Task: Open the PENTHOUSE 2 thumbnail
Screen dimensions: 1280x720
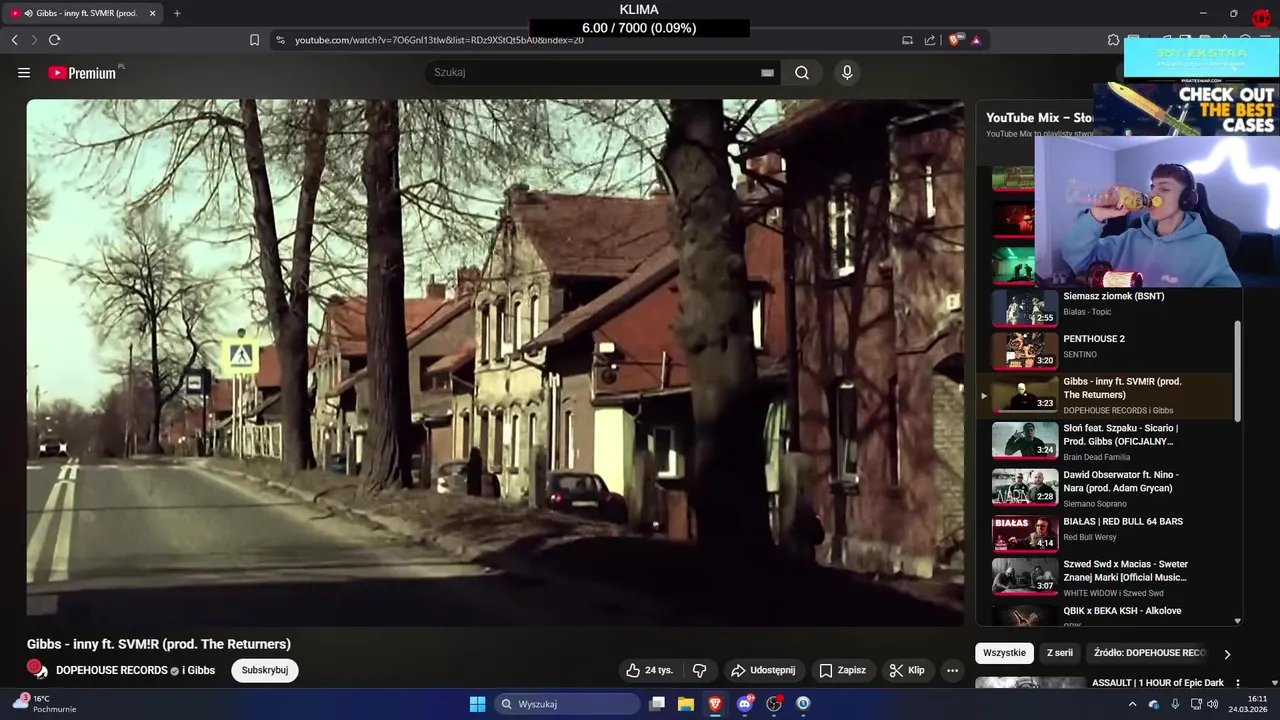Action: pyautogui.click(x=1024, y=351)
